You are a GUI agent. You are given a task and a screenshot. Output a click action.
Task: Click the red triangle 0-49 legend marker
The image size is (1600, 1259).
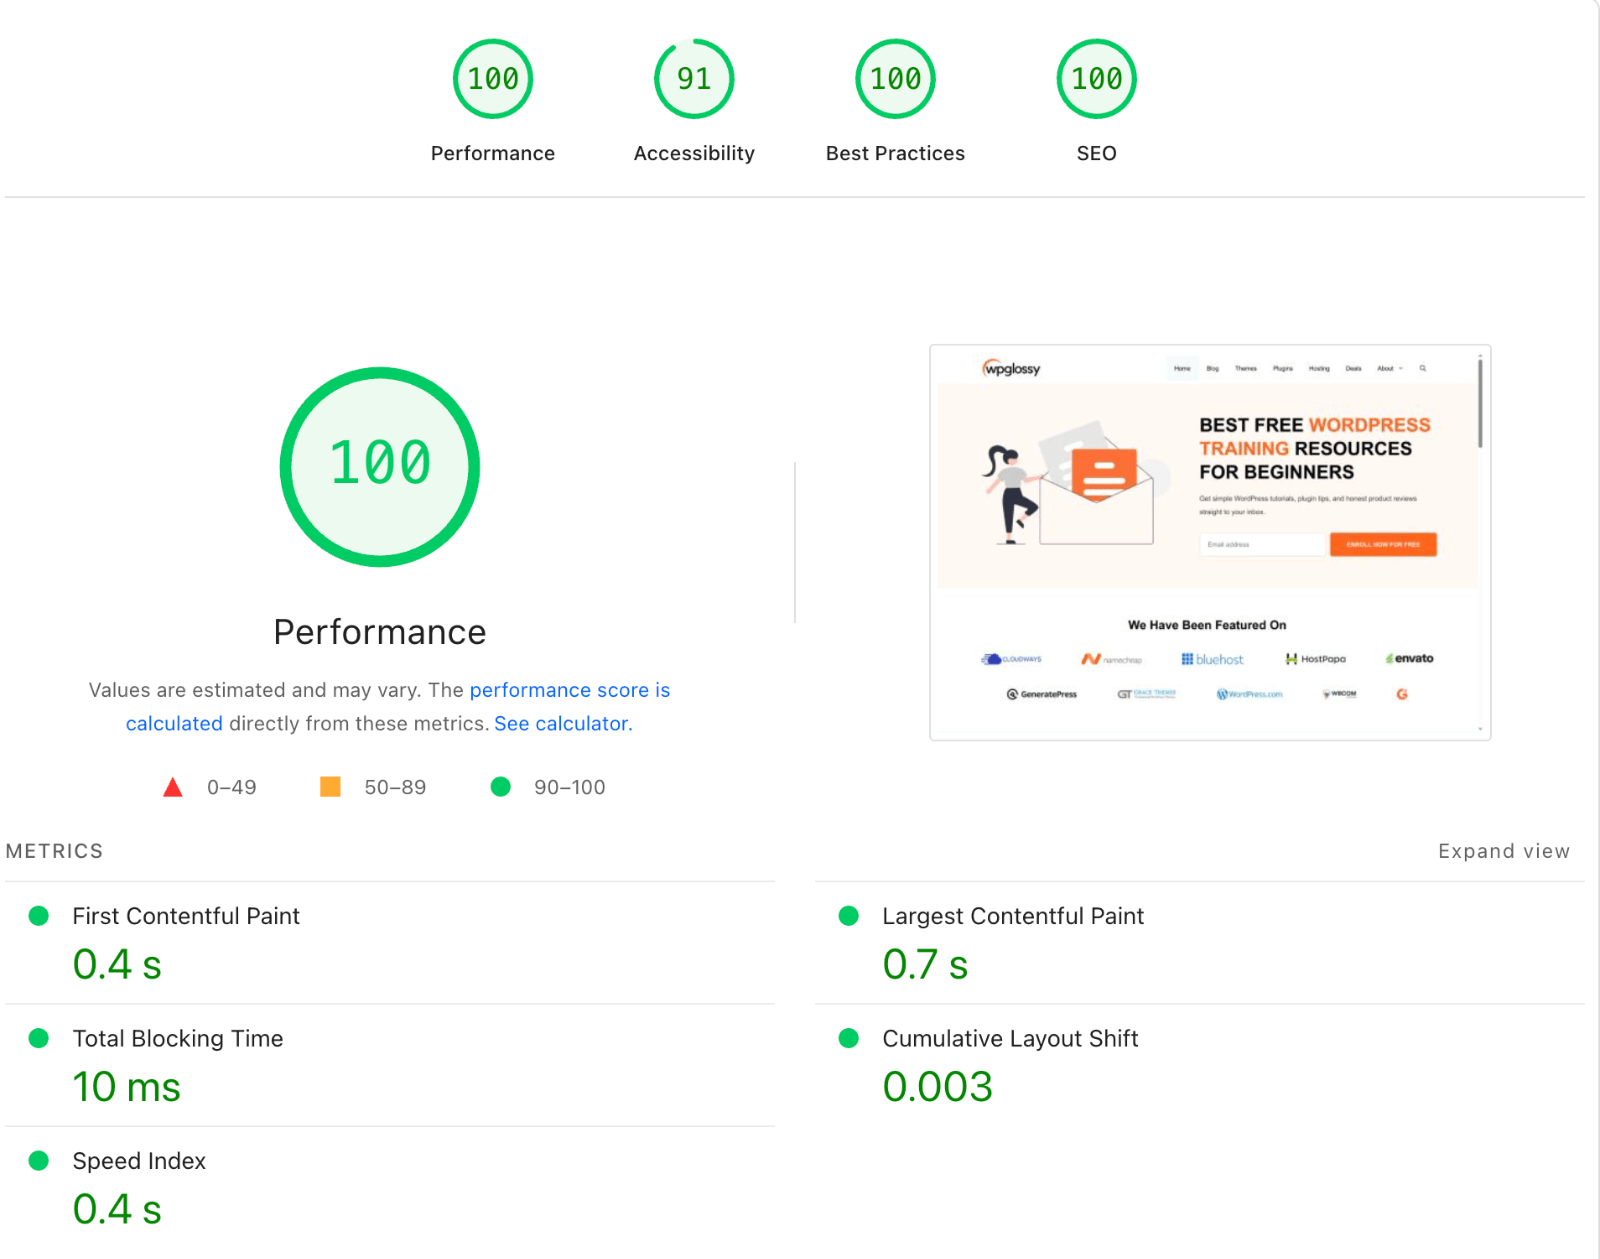pos(173,787)
